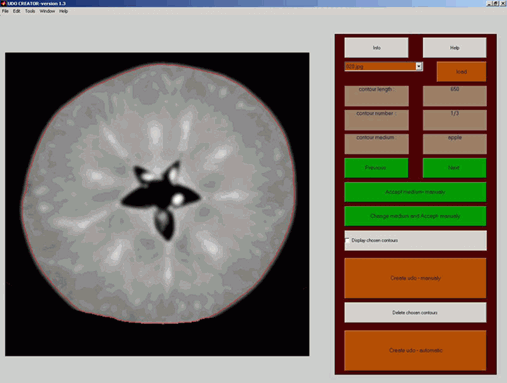This screenshot has width=507, height=383.
Task: Close the UDO CREATOR window
Action: [503, 3]
